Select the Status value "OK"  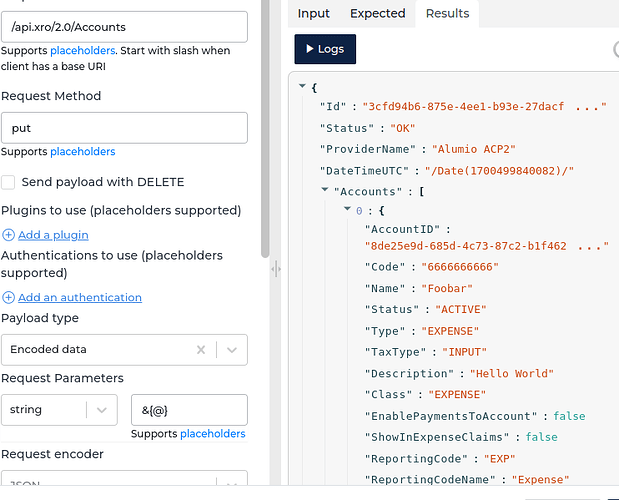click(x=403, y=129)
